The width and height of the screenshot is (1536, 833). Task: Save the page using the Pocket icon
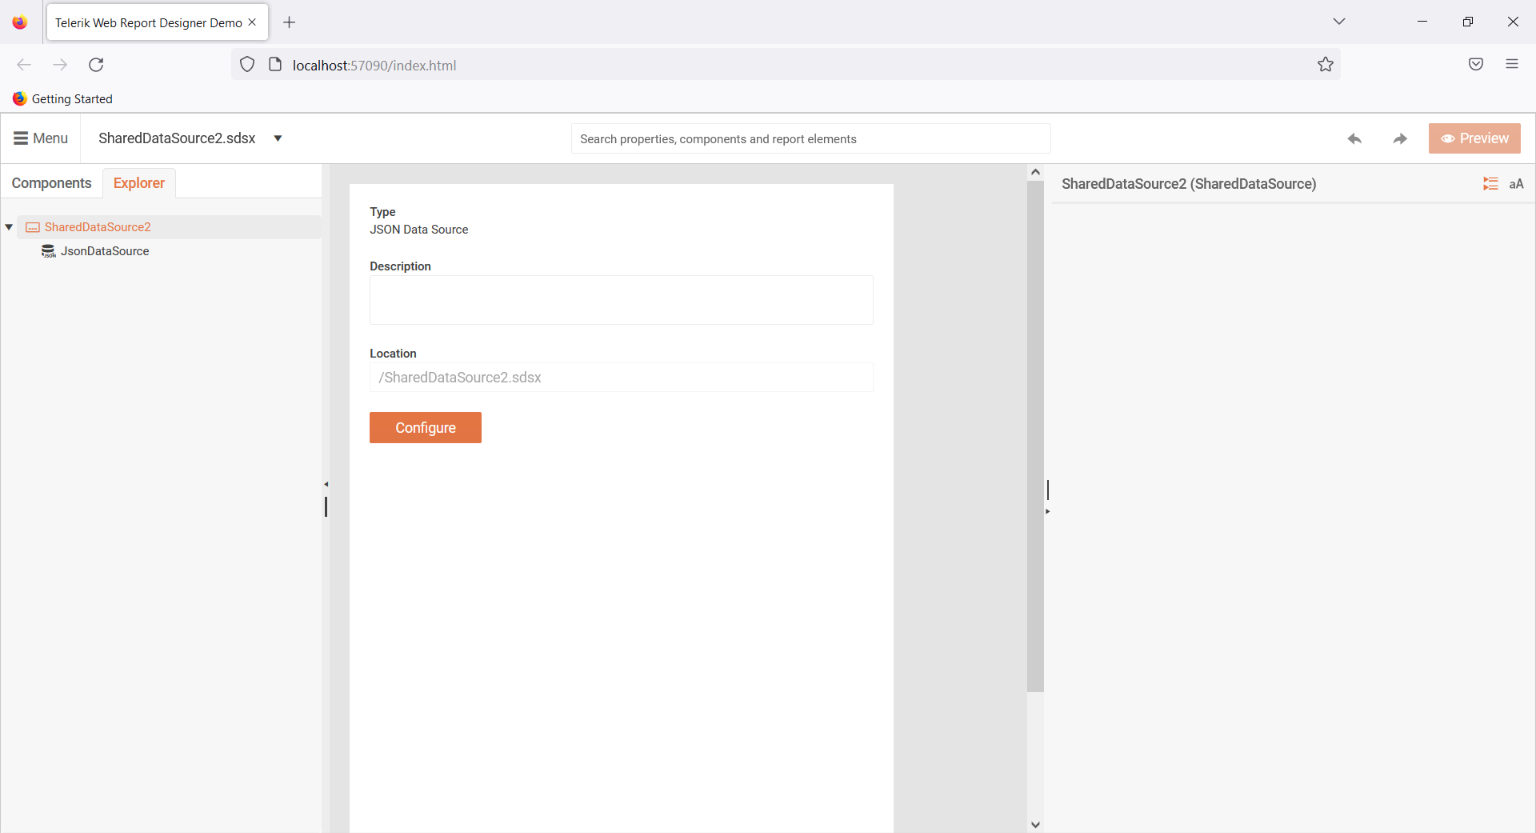1475,64
